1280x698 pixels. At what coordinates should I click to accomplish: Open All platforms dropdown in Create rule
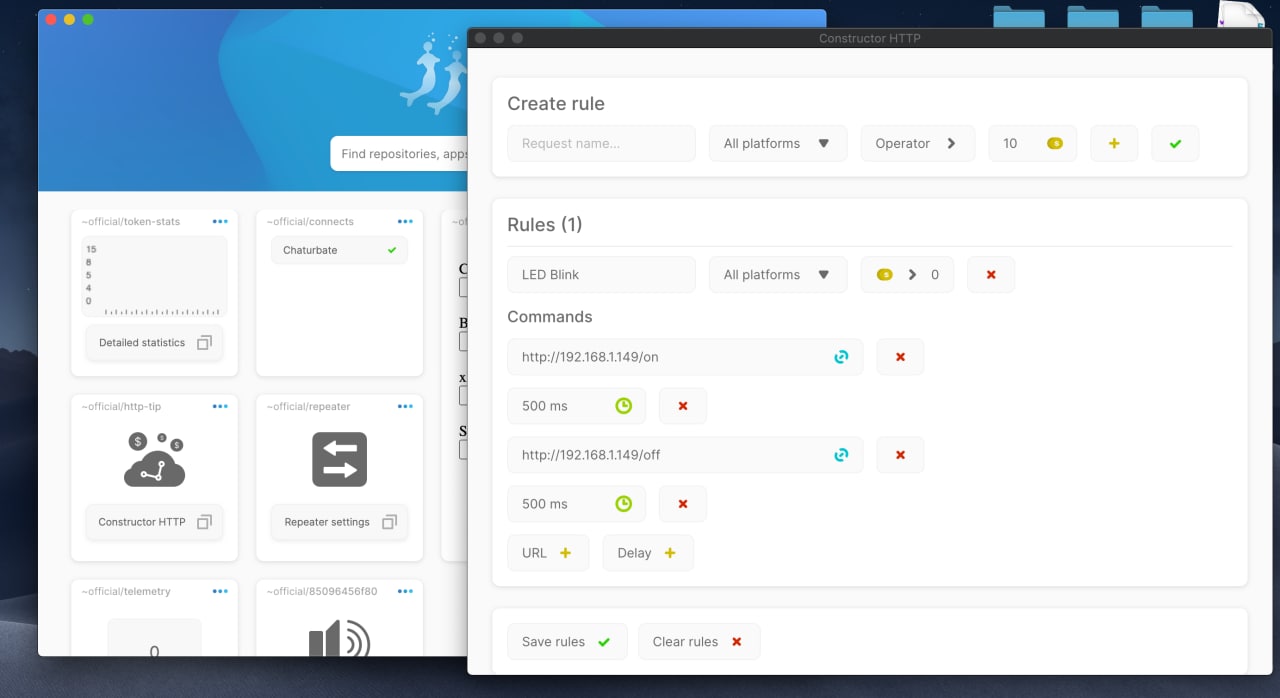(777, 143)
